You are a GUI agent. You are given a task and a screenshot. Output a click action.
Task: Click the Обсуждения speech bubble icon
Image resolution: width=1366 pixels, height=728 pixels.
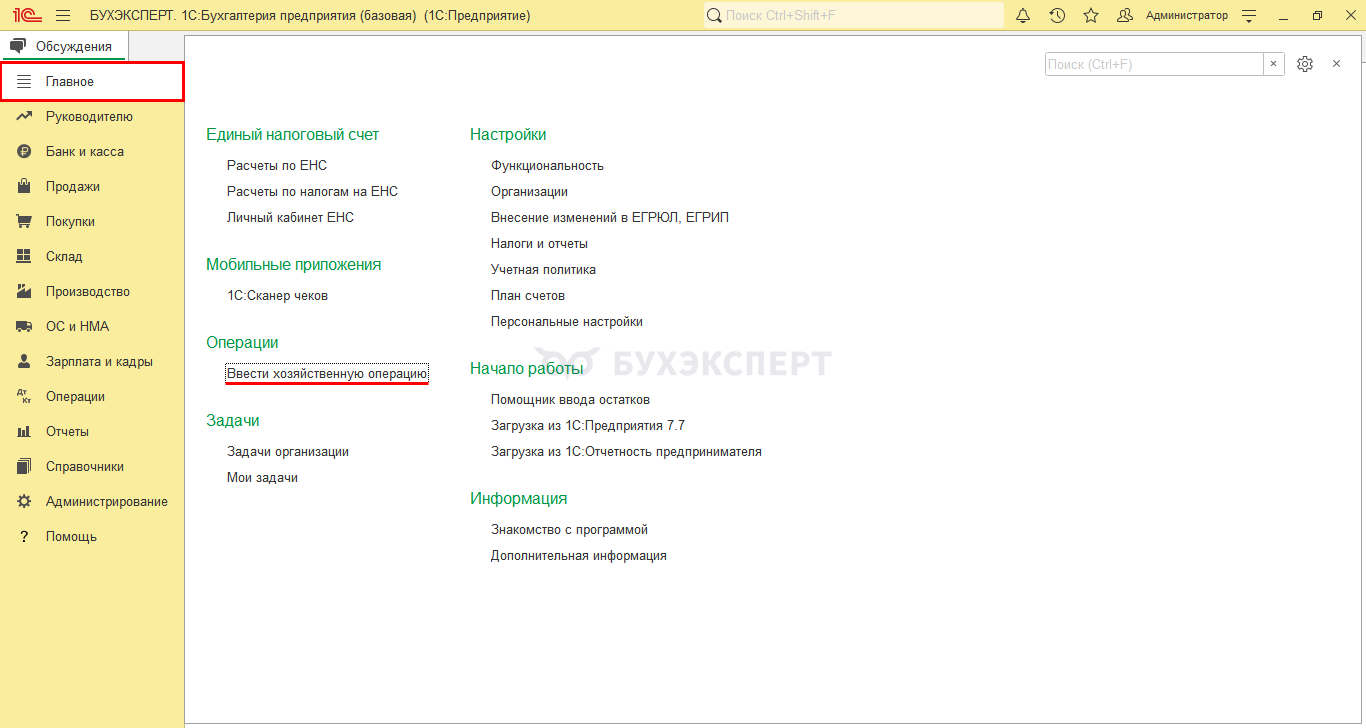coord(17,46)
